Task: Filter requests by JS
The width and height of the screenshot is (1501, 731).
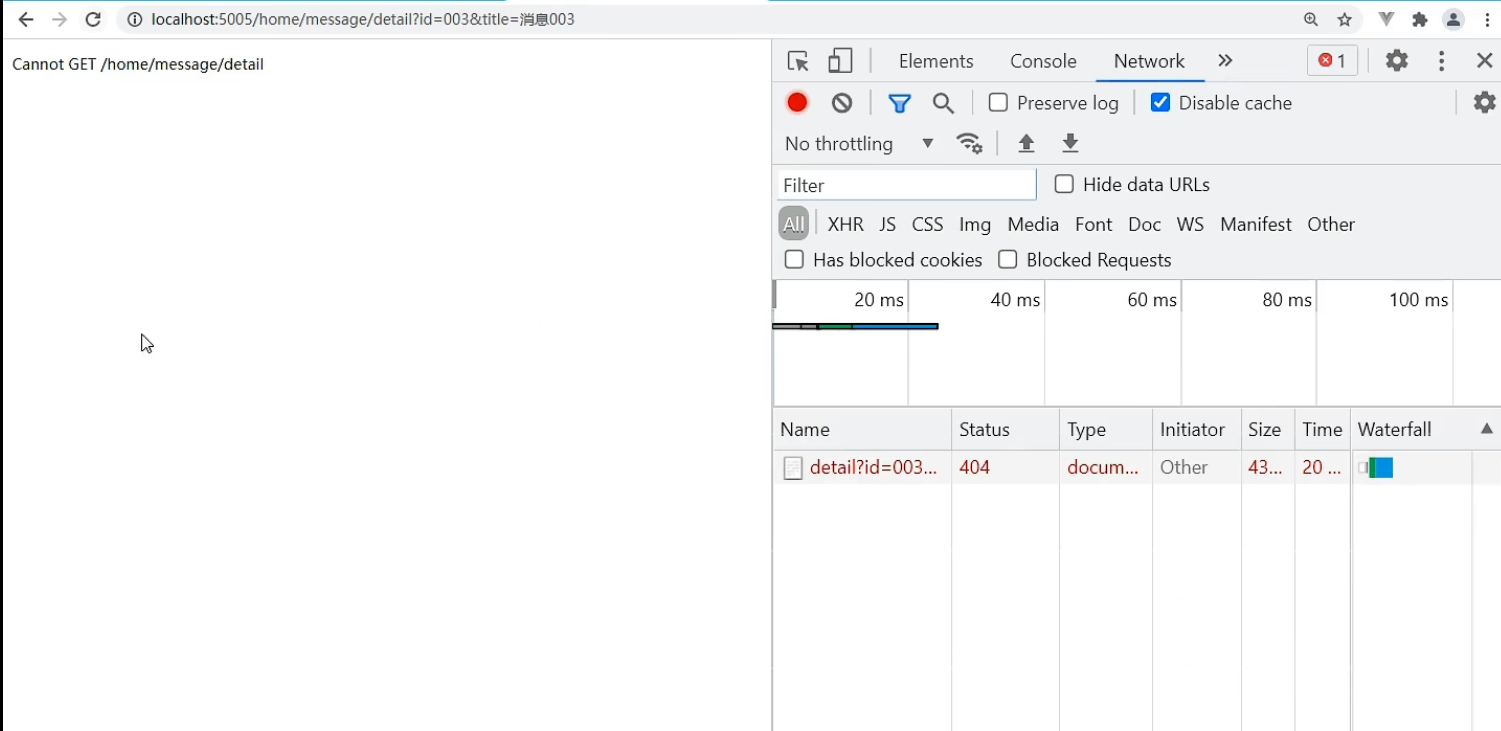Action: [x=888, y=224]
